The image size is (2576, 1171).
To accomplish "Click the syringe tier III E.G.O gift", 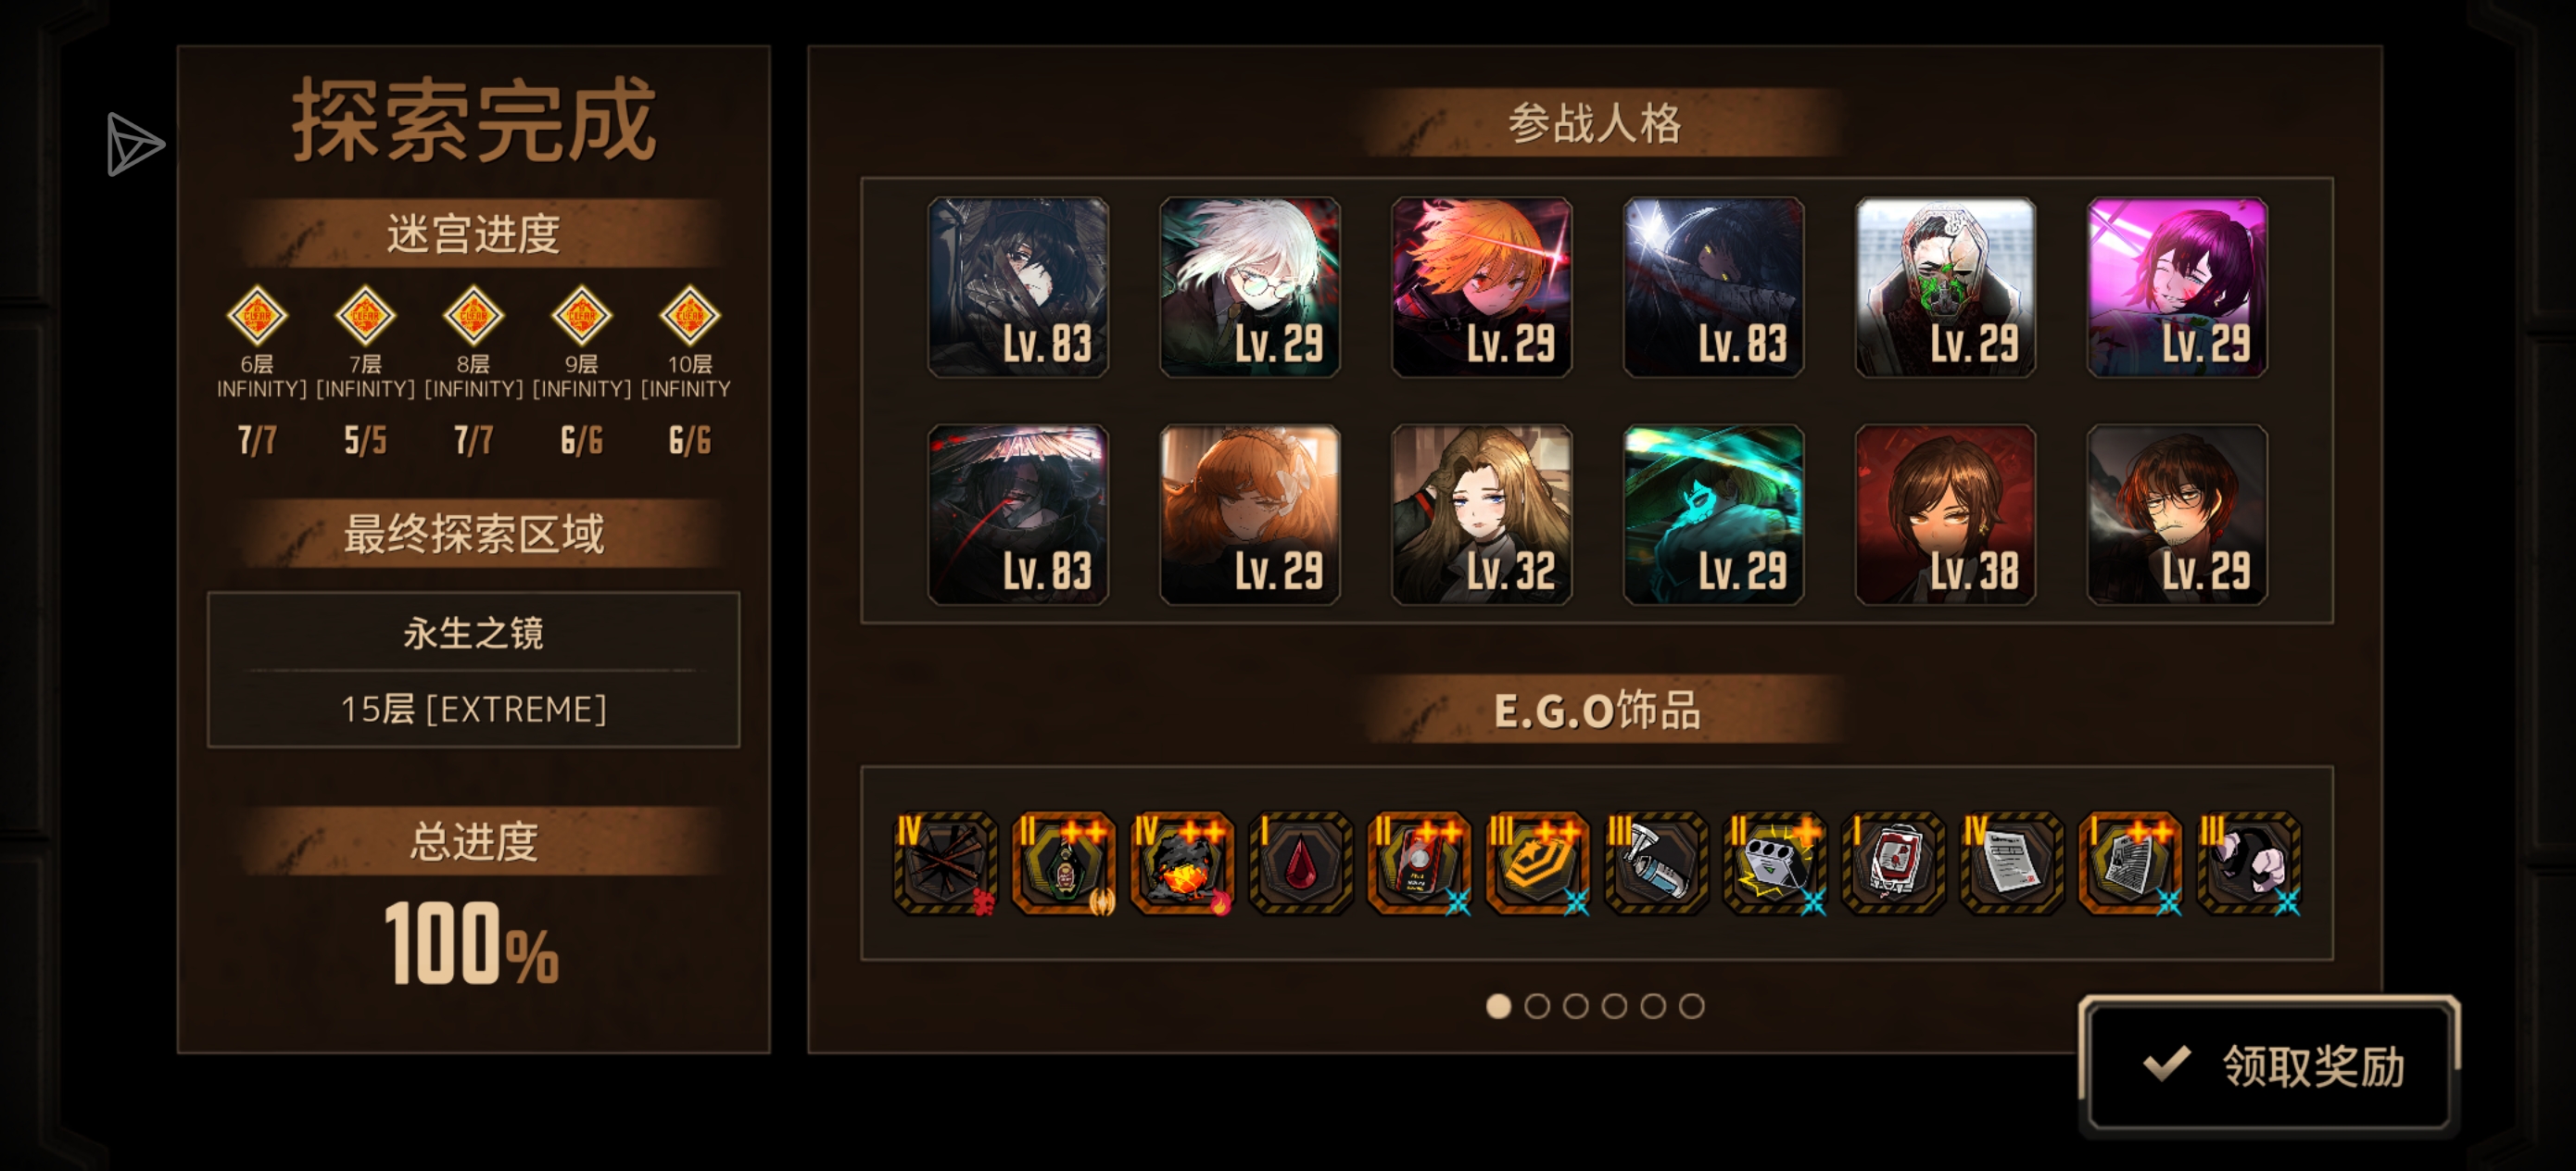I will coord(1656,862).
